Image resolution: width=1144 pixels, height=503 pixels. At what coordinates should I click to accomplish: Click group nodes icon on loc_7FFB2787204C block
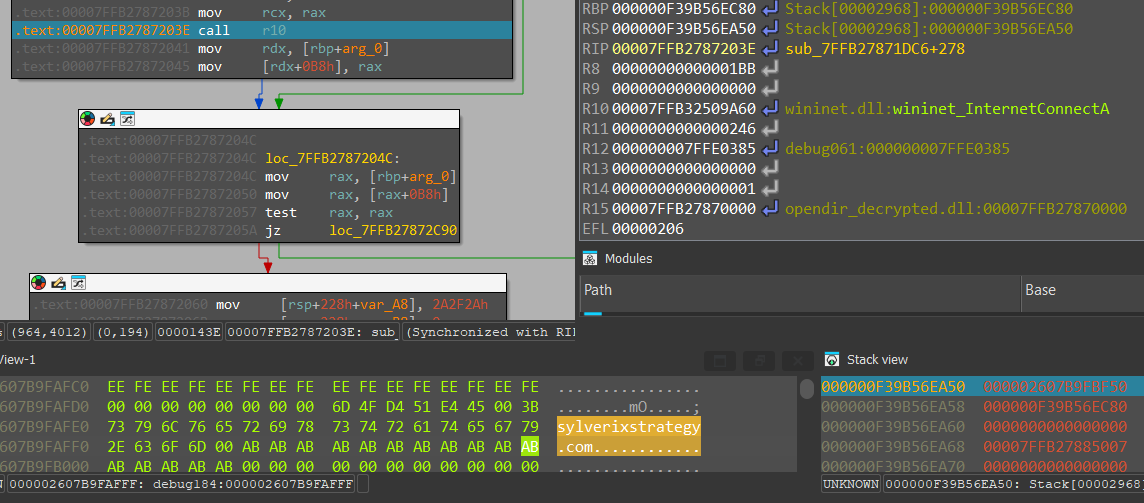tap(127, 118)
